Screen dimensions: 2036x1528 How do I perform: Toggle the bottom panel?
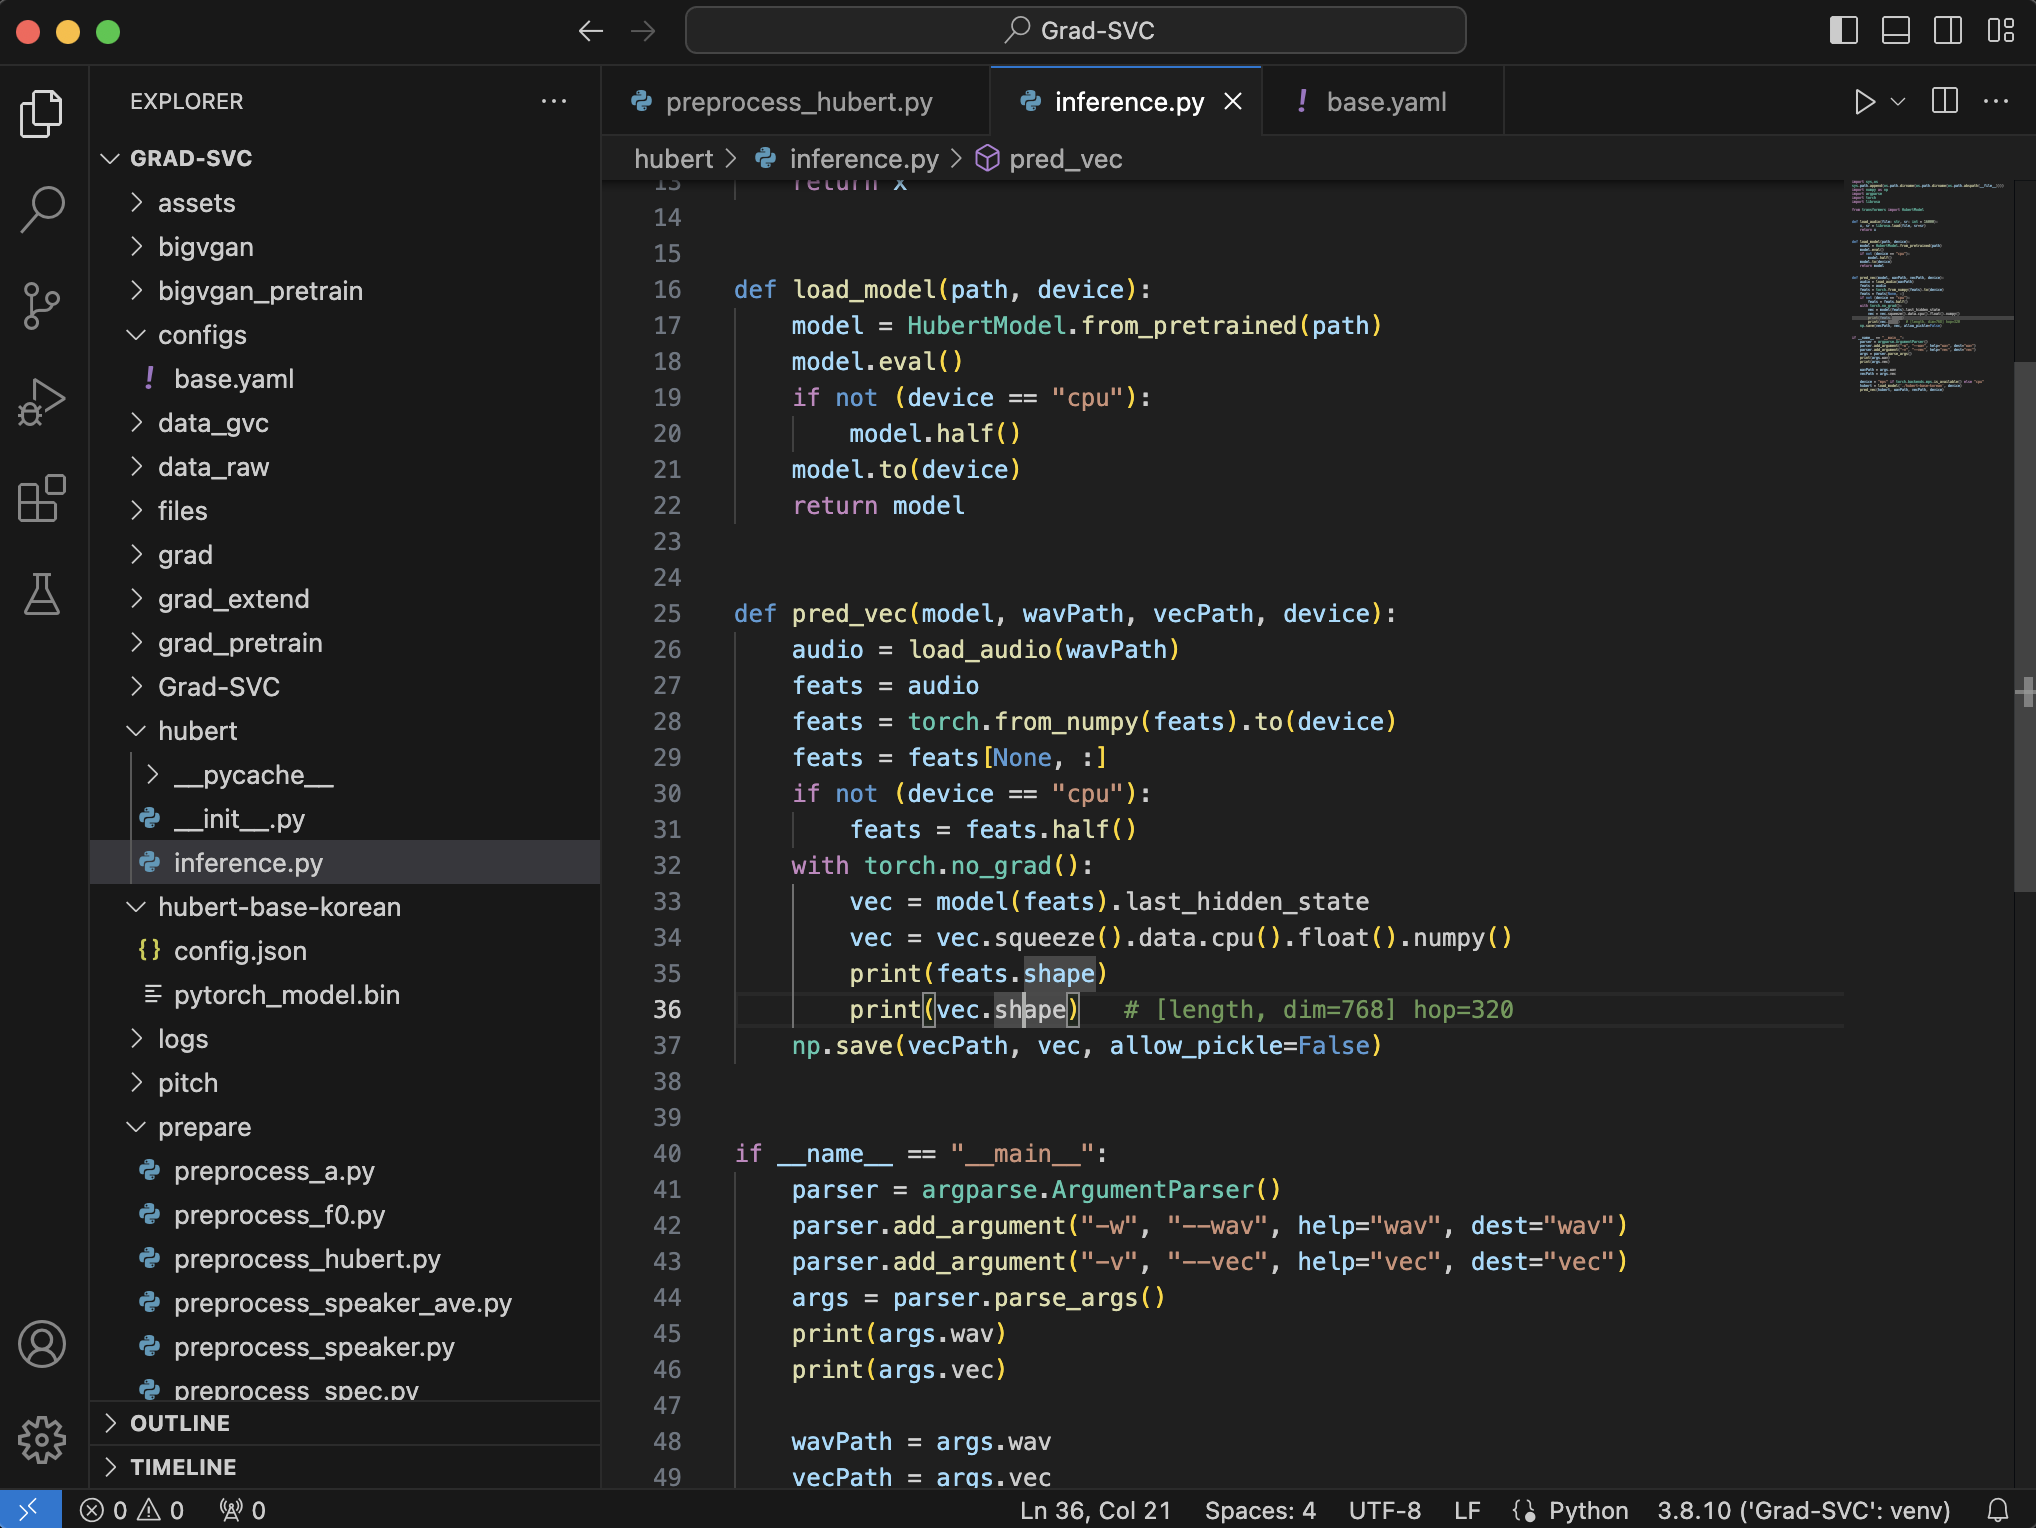(x=1896, y=31)
